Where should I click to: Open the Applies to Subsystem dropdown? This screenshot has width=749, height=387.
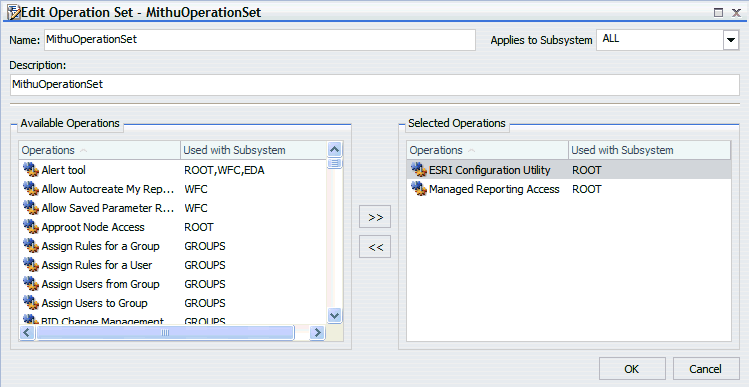(x=730, y=40)
